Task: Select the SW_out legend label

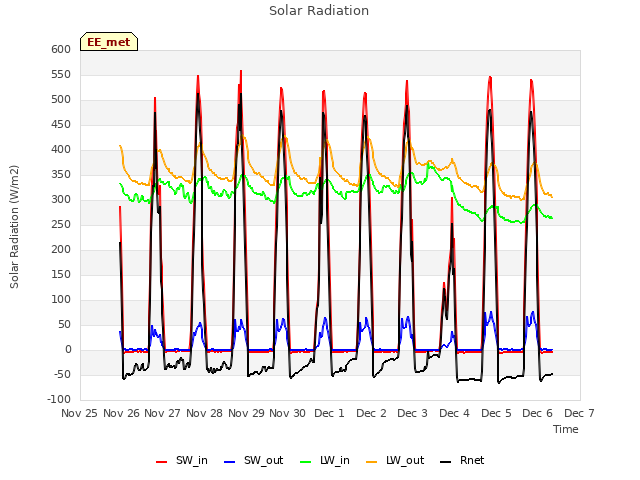Action: pyautogui.click(x=264, y=460)
